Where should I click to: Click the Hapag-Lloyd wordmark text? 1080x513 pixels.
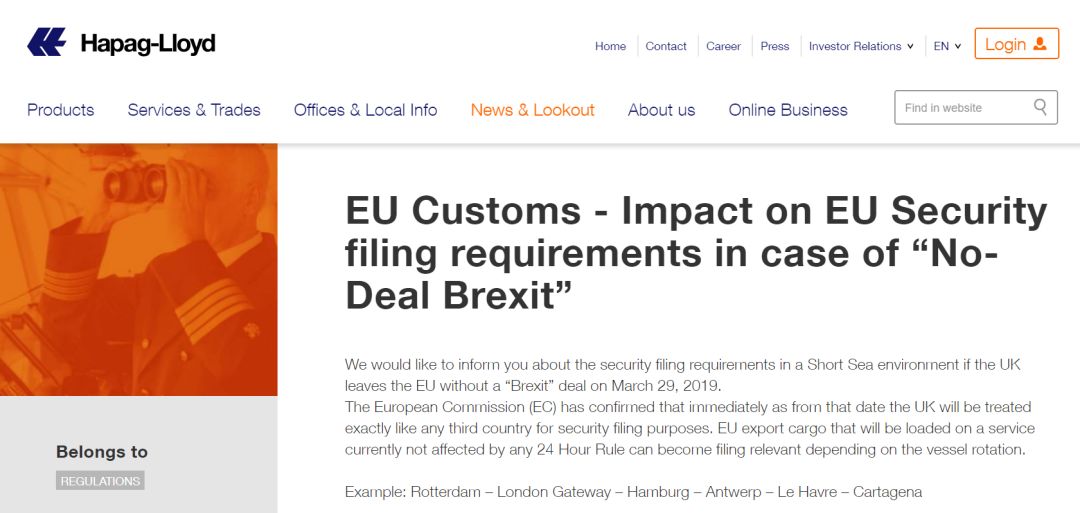point(147,44)
